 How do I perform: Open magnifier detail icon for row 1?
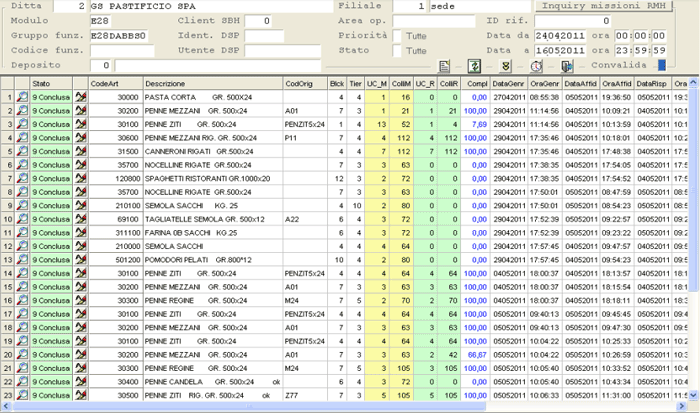22,97
